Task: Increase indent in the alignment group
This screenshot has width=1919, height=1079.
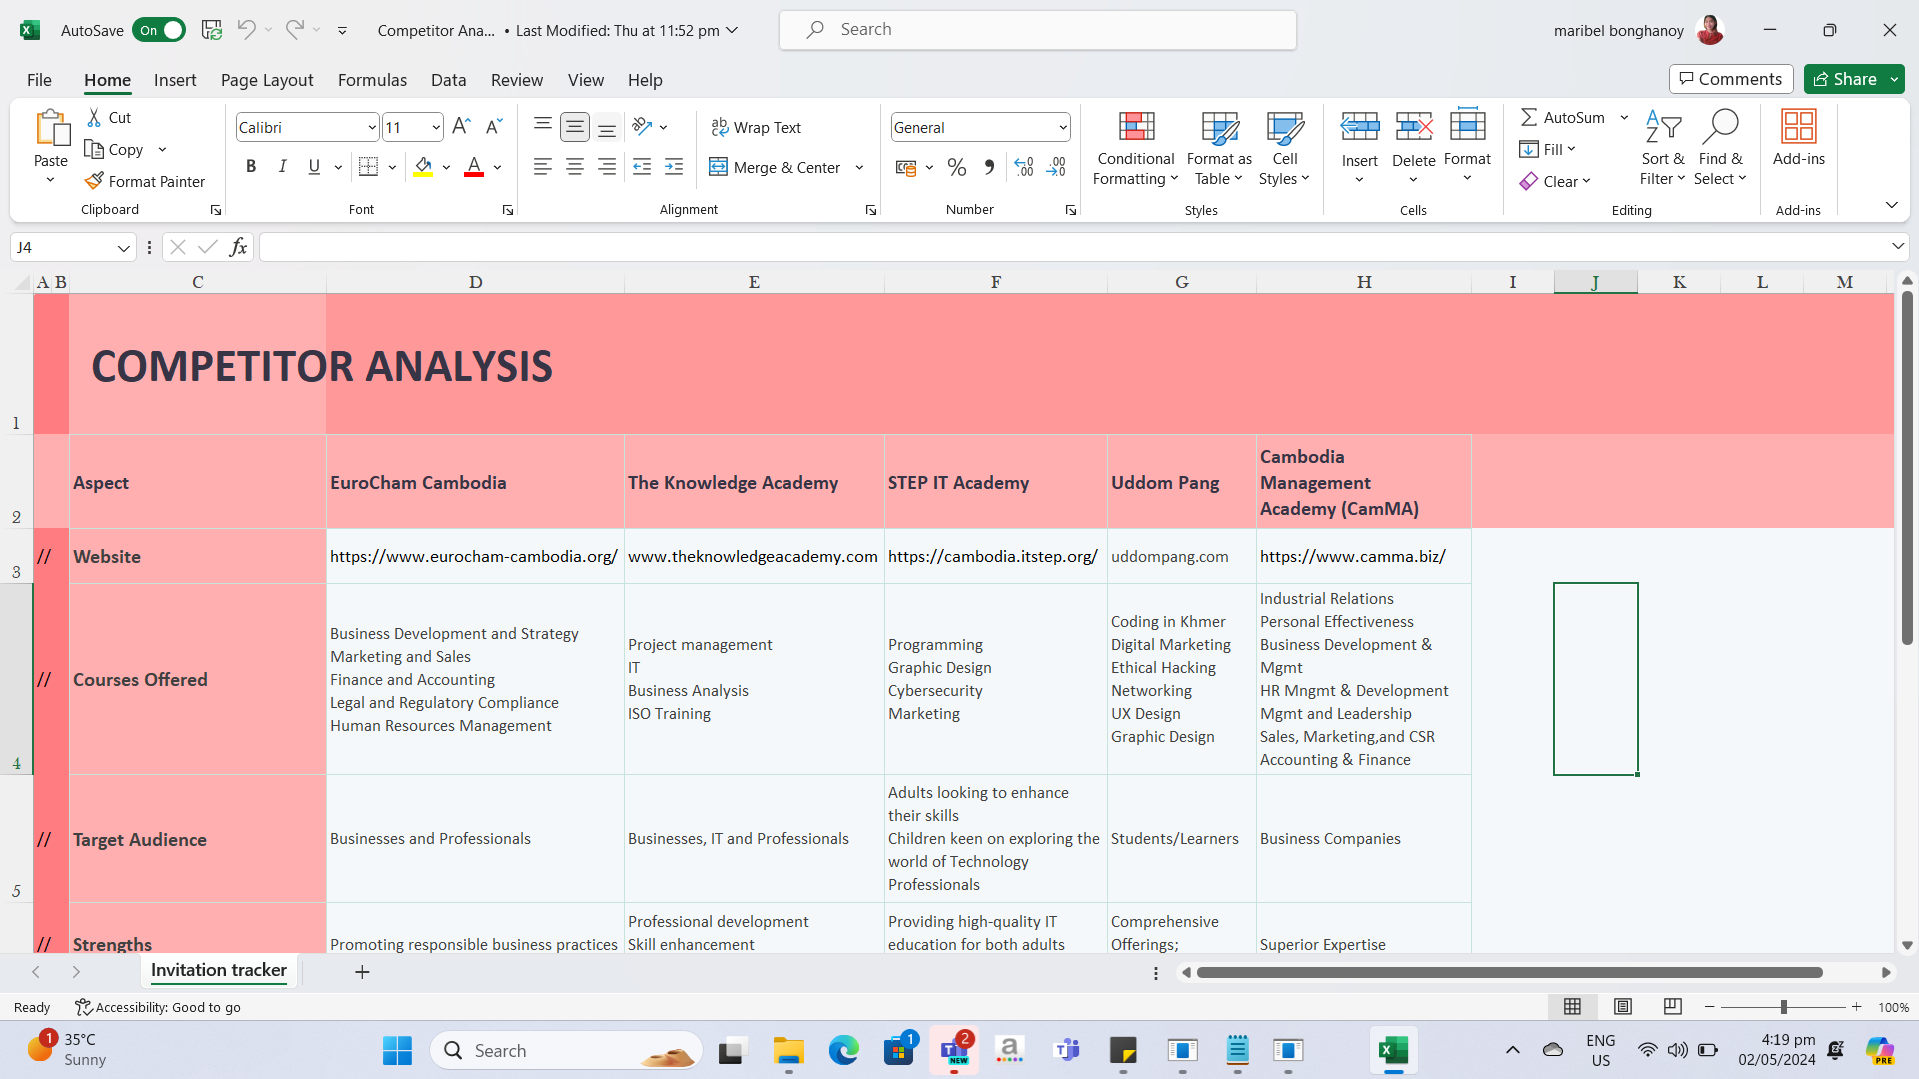Action: click(x=674, y=167)
